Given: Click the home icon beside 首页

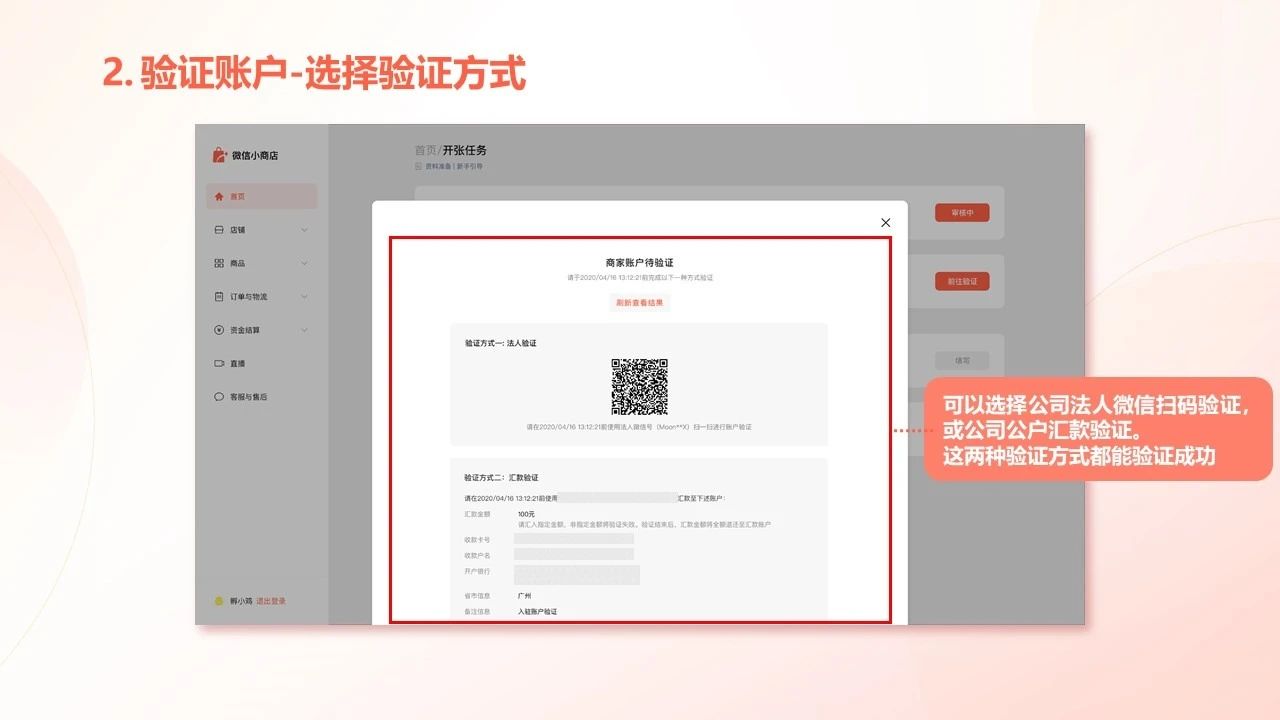Looking at the screenshot, I should 219,197.
